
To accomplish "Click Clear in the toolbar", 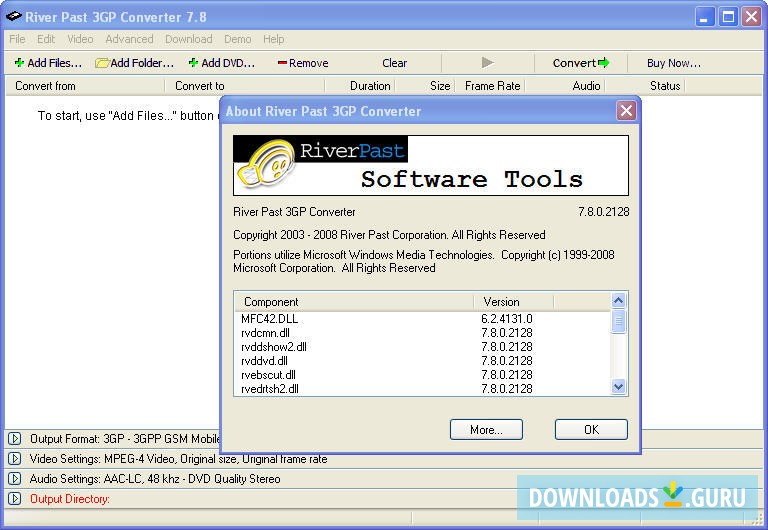I will pos(394,63).
